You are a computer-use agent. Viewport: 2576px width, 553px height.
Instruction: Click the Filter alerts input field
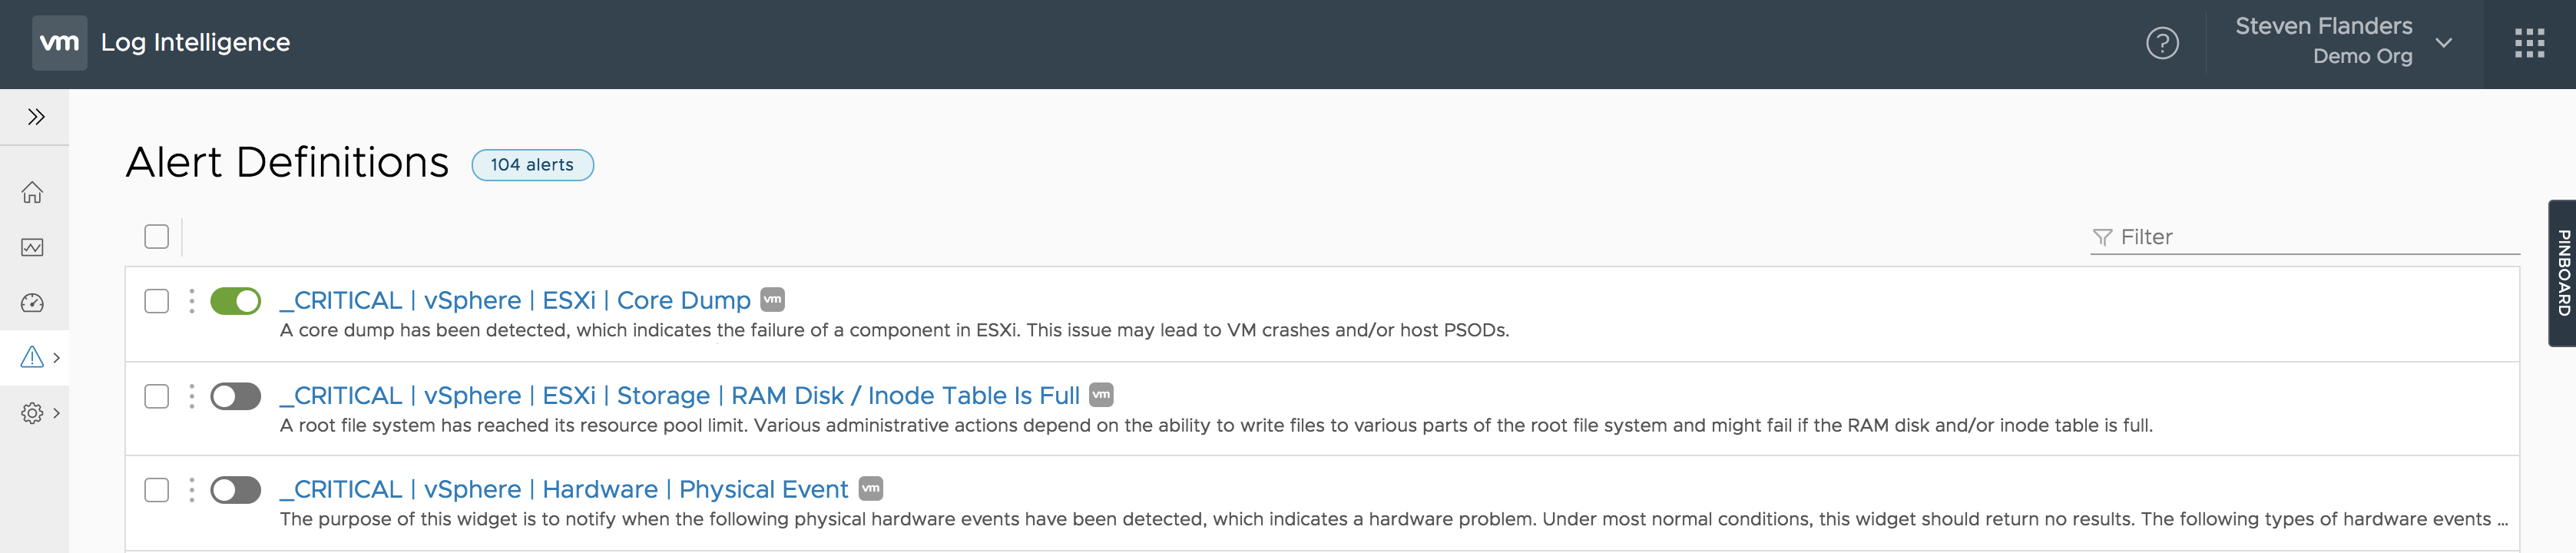(2310, 237)
